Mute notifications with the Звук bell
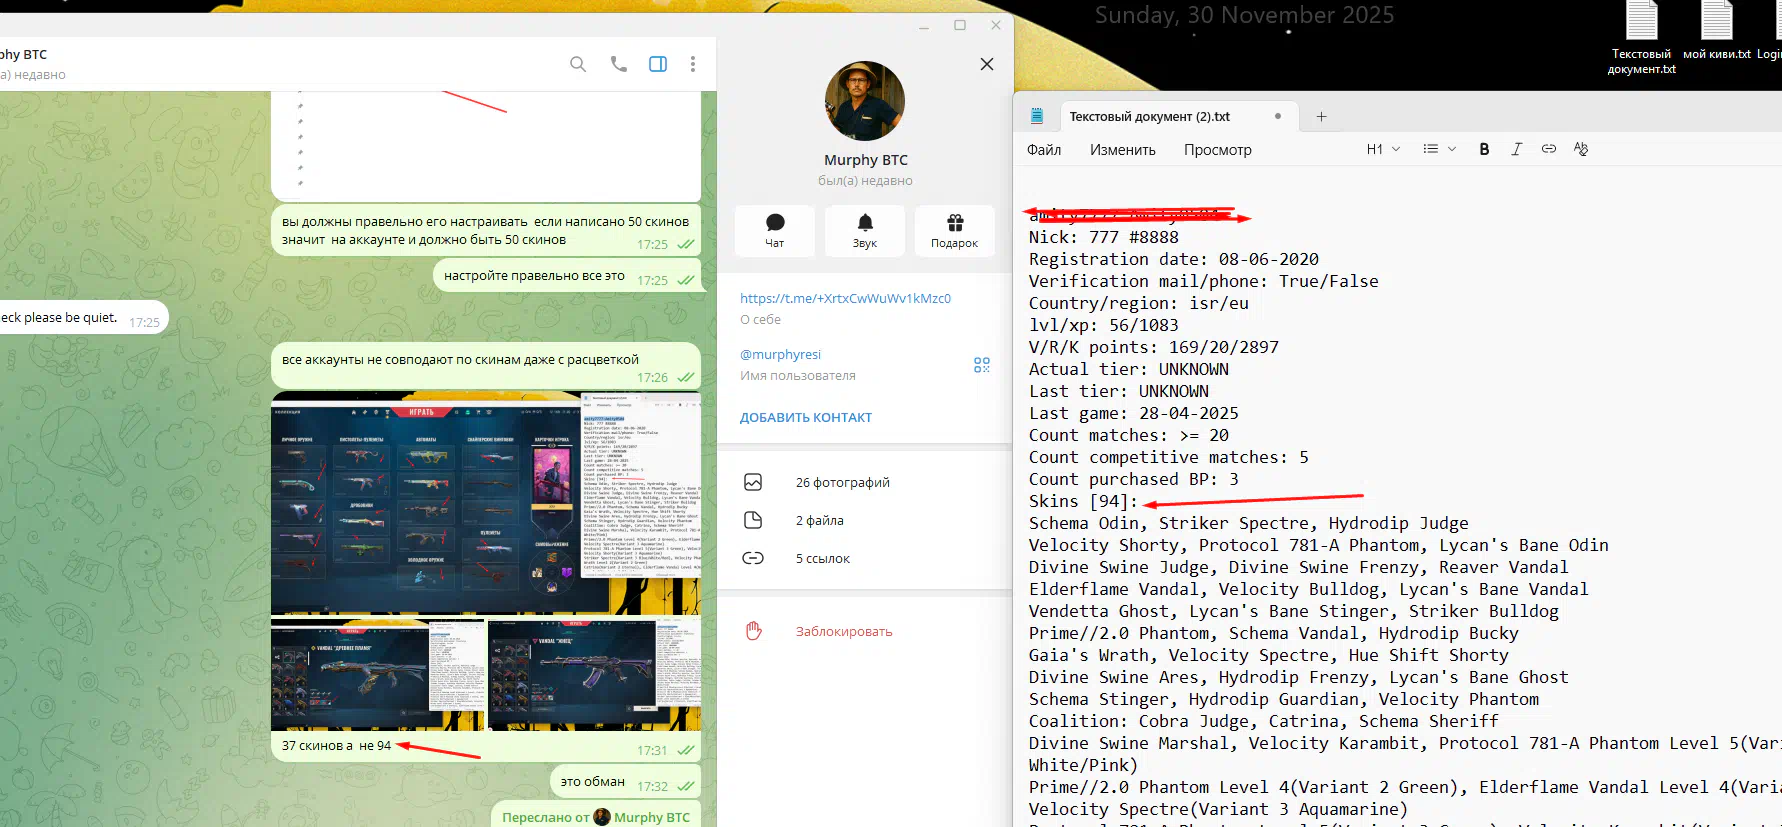The height and width of the screenshot is (827, 1782). pos(865,230)
